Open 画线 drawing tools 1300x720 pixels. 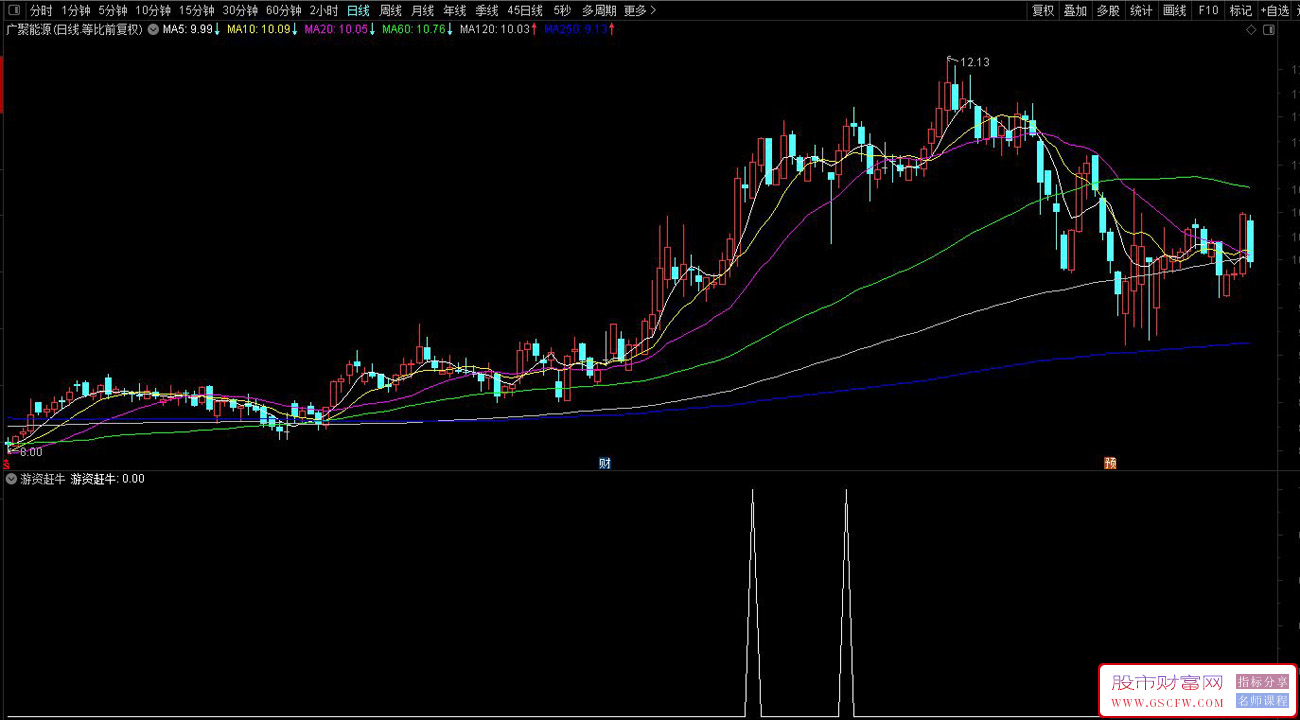[1174, 11]
